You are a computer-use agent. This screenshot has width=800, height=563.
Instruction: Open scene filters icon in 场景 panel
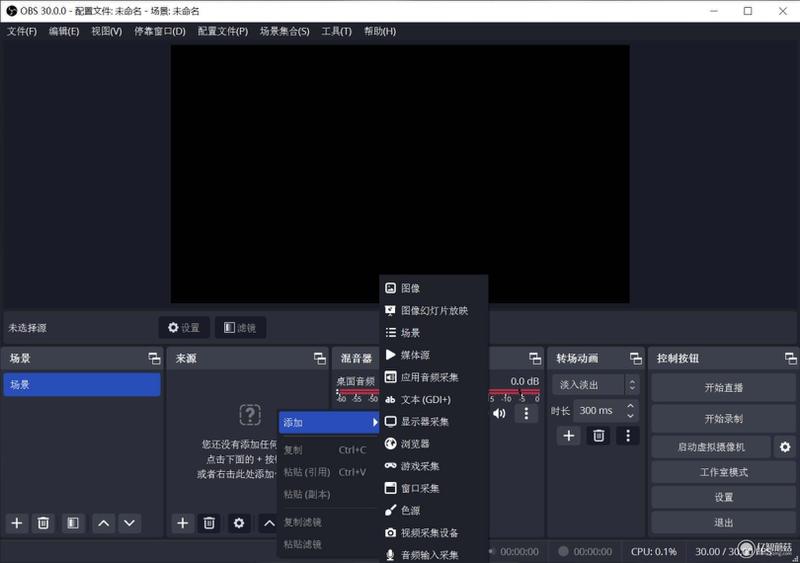click(73, 523)
